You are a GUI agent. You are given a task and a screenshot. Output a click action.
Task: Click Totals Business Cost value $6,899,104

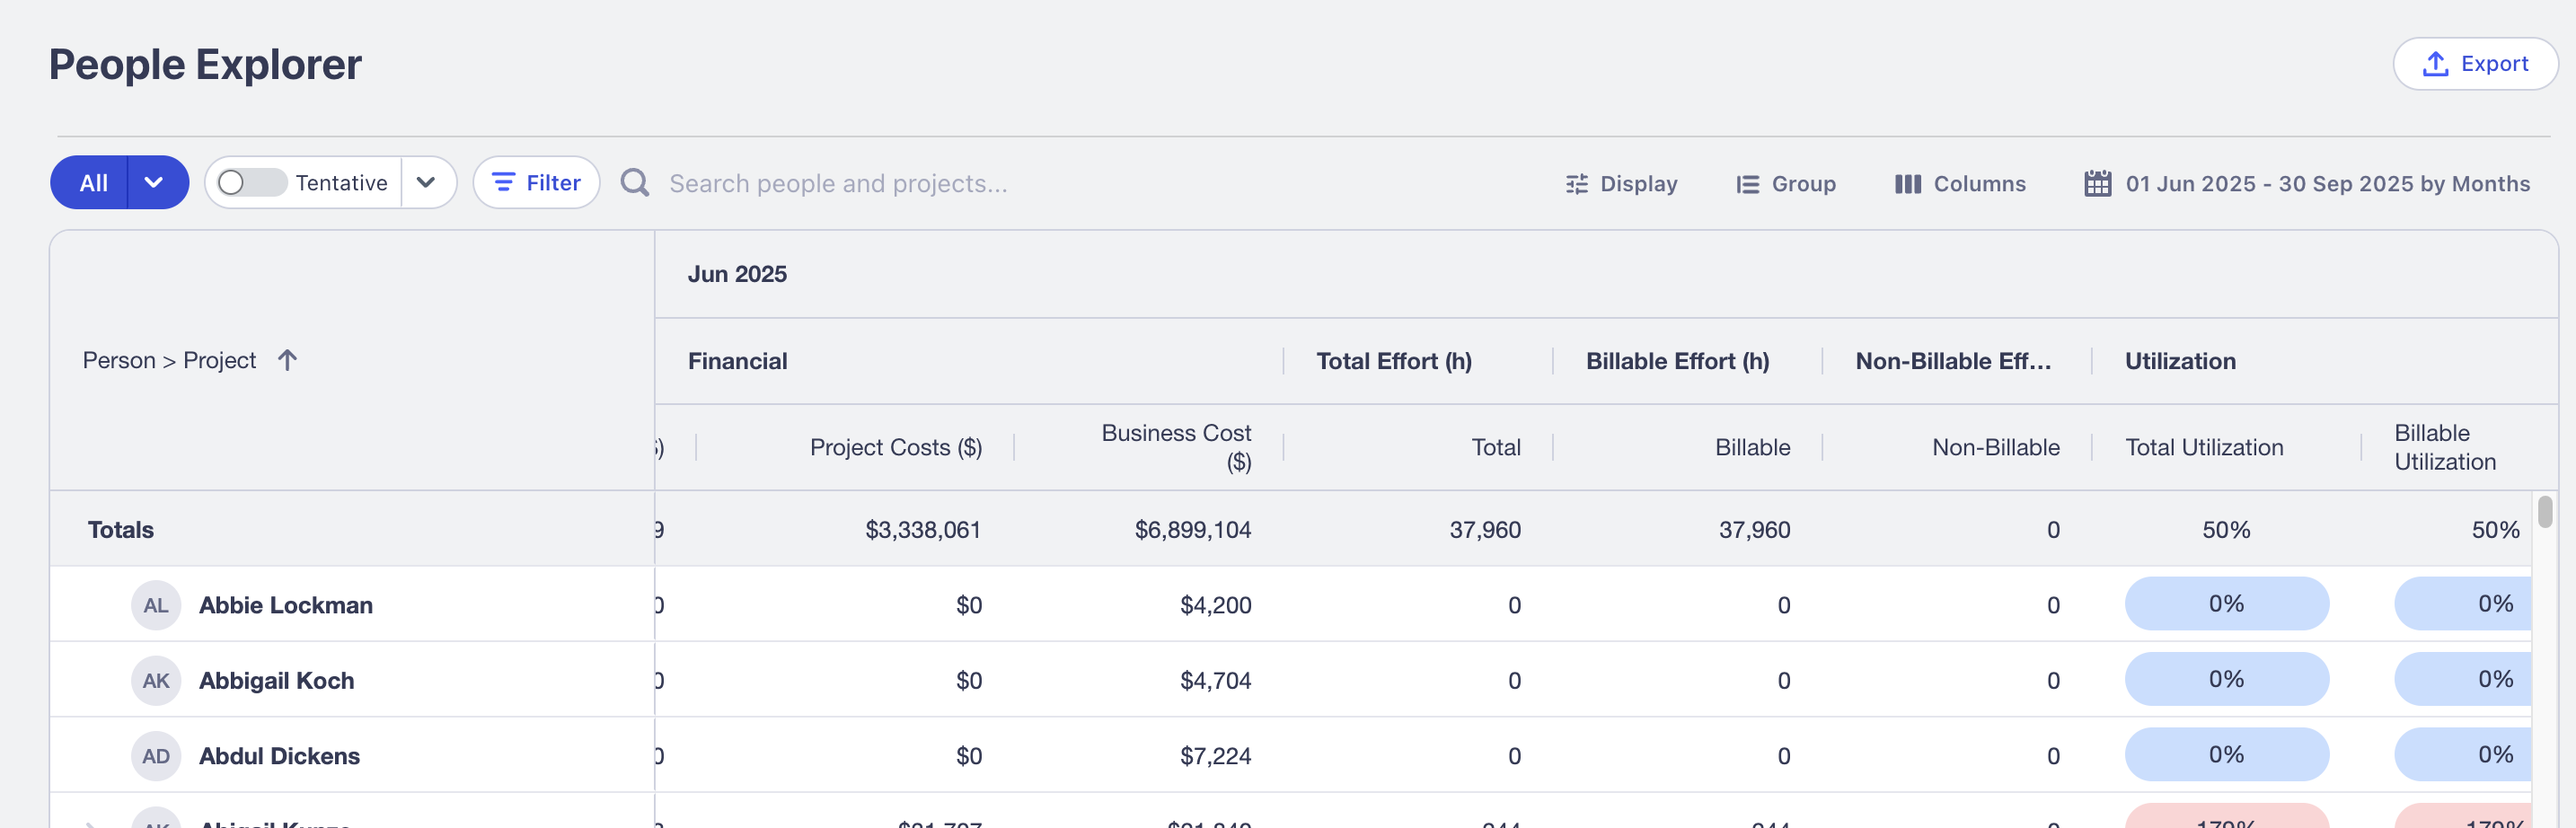1193,530
